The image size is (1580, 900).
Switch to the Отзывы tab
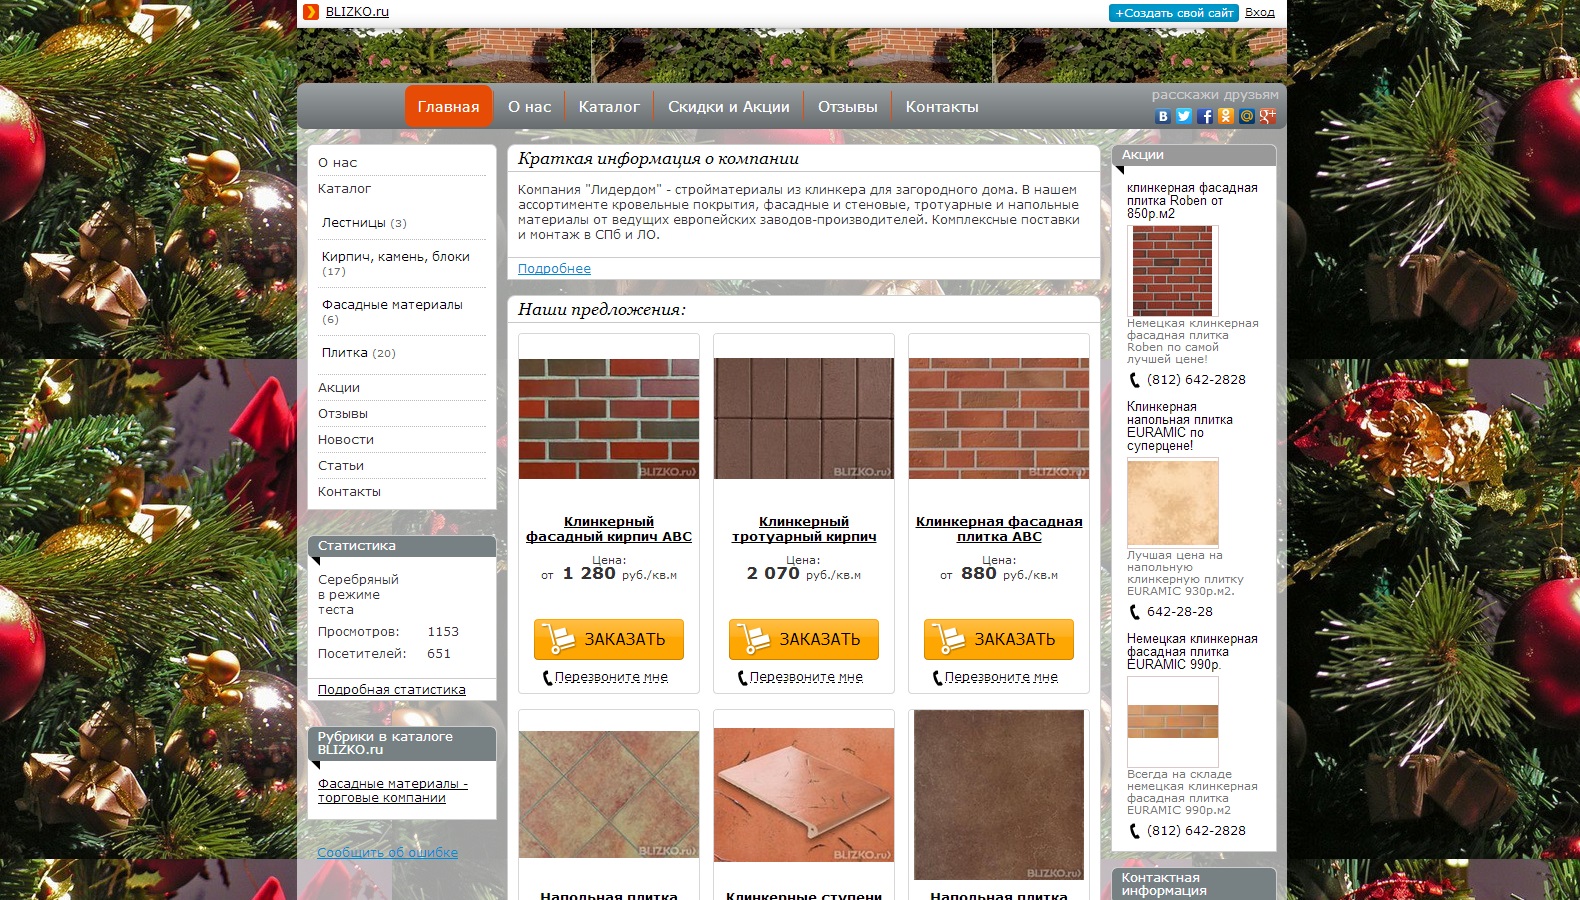coord(847,106)
